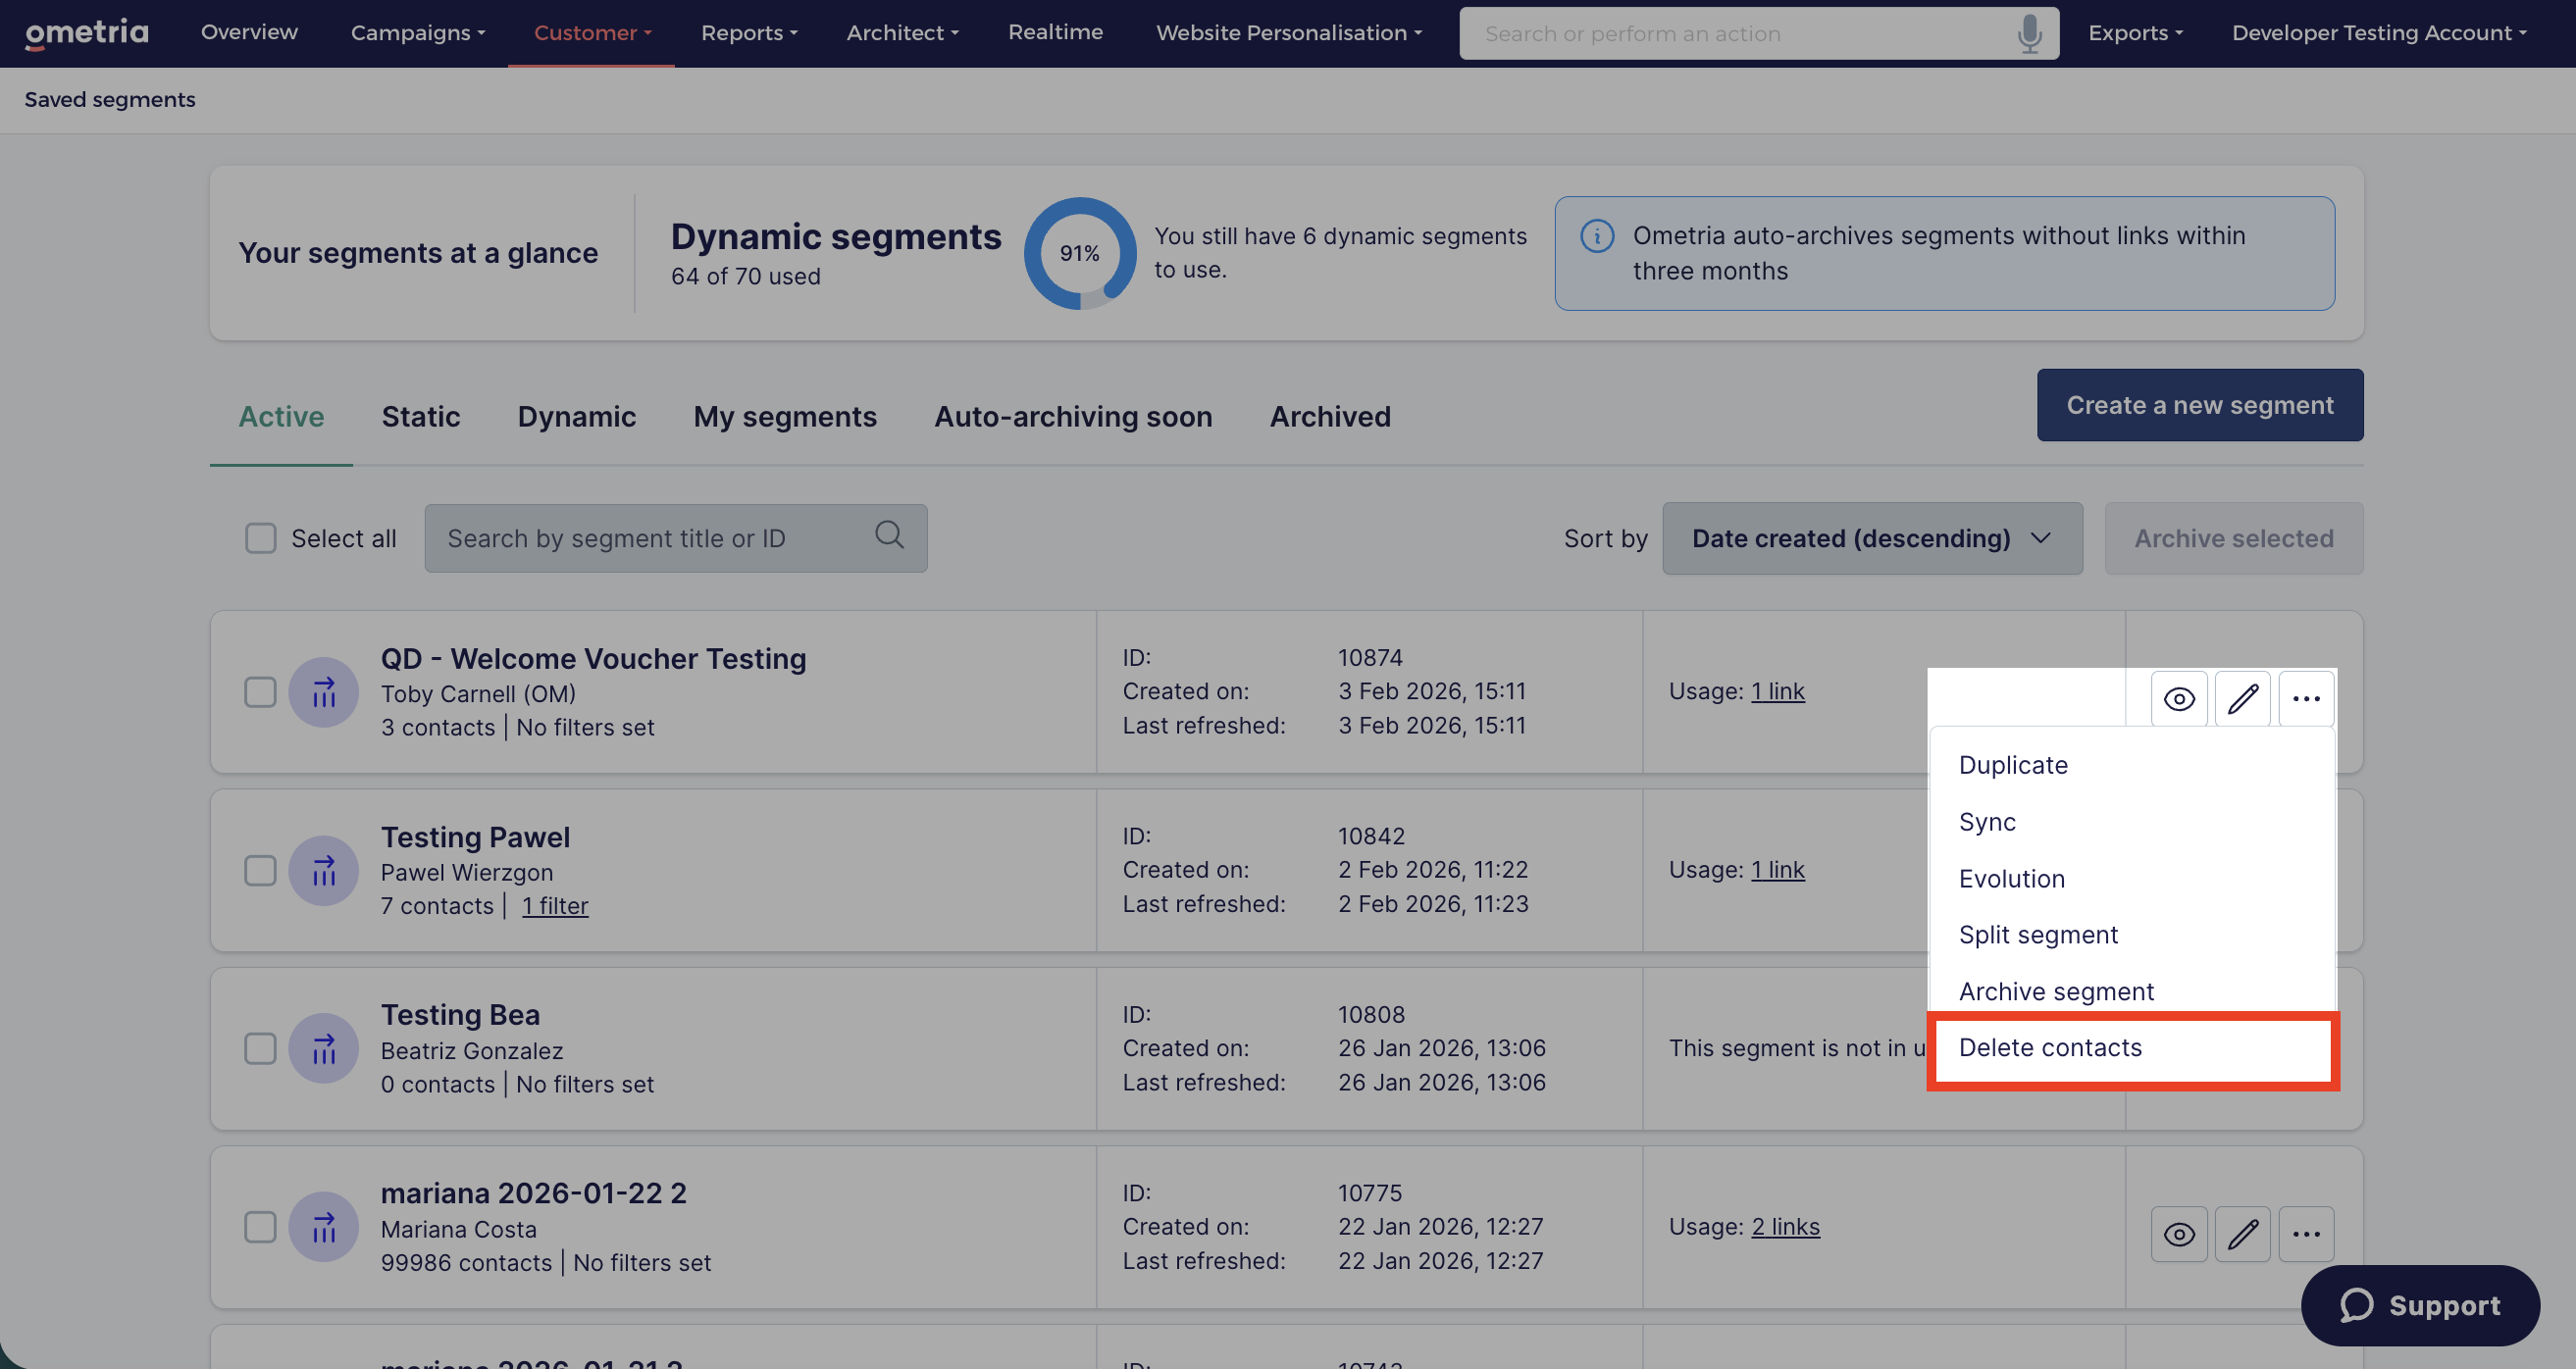
Task: Switch to the Static tab
Action: click(x=421, y=416)
